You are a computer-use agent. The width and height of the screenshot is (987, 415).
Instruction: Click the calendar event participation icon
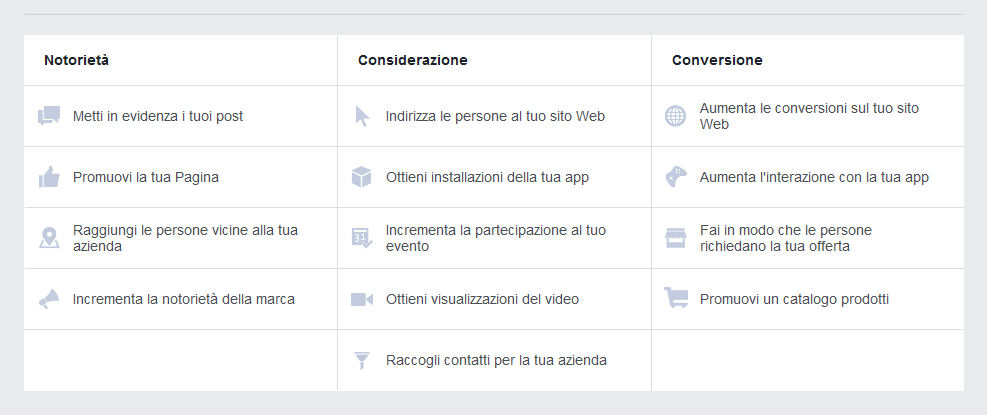[x=362, y=238]
